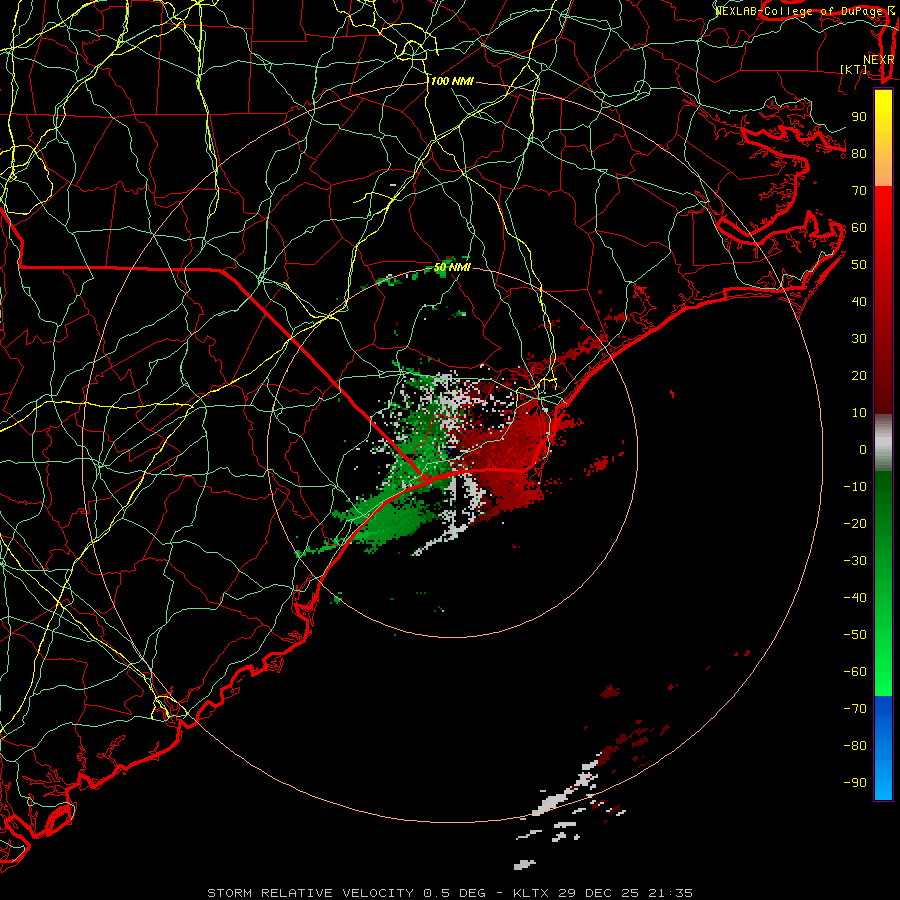Image resolution: width=900 pixels, height=900 pixels.
Task: Click the "100 NMI" range ring label
Action: click(452, 82)
